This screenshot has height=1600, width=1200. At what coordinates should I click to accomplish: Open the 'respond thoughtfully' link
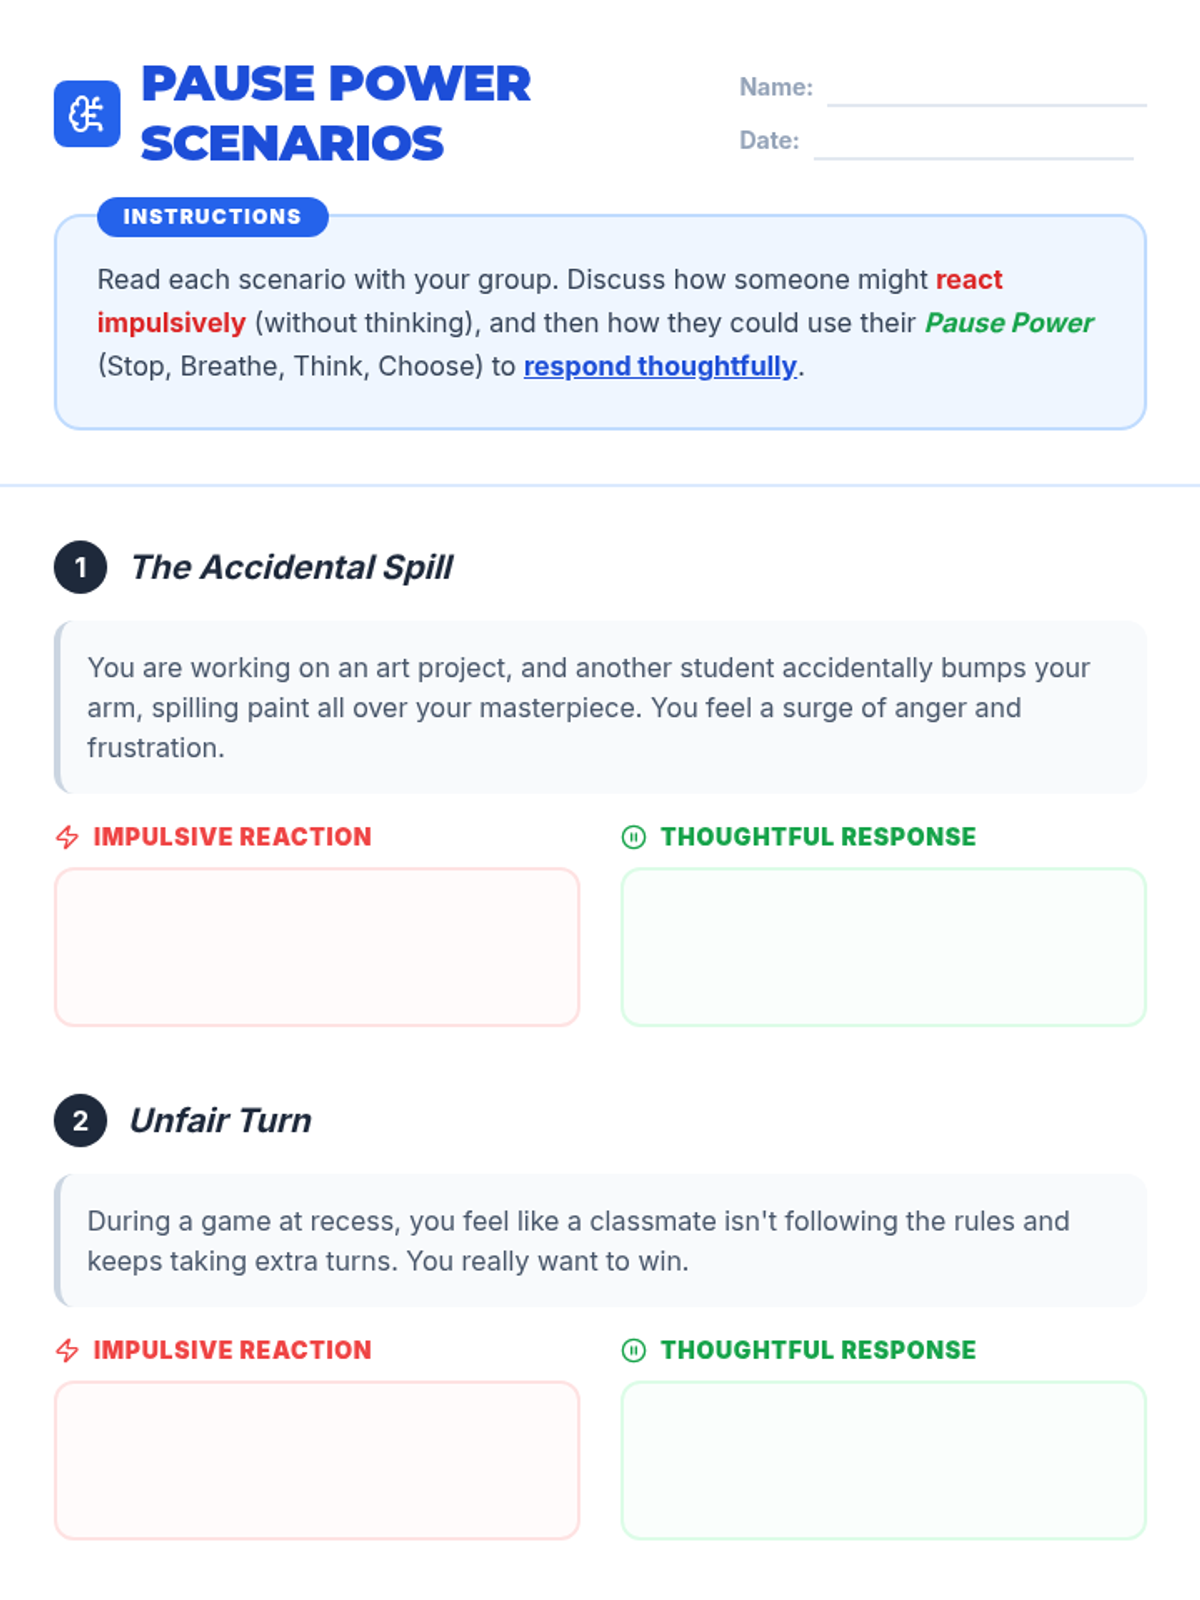[x=660, y=366]
